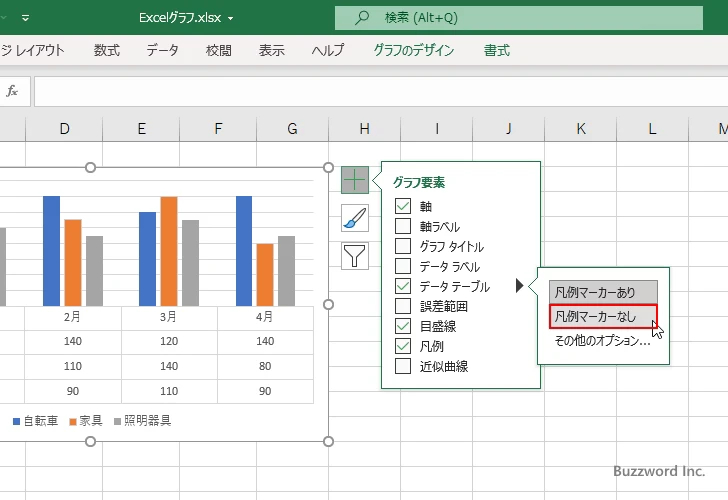Click the search magnifier icon
Viewport: 728px width, 500px height.
362,18
